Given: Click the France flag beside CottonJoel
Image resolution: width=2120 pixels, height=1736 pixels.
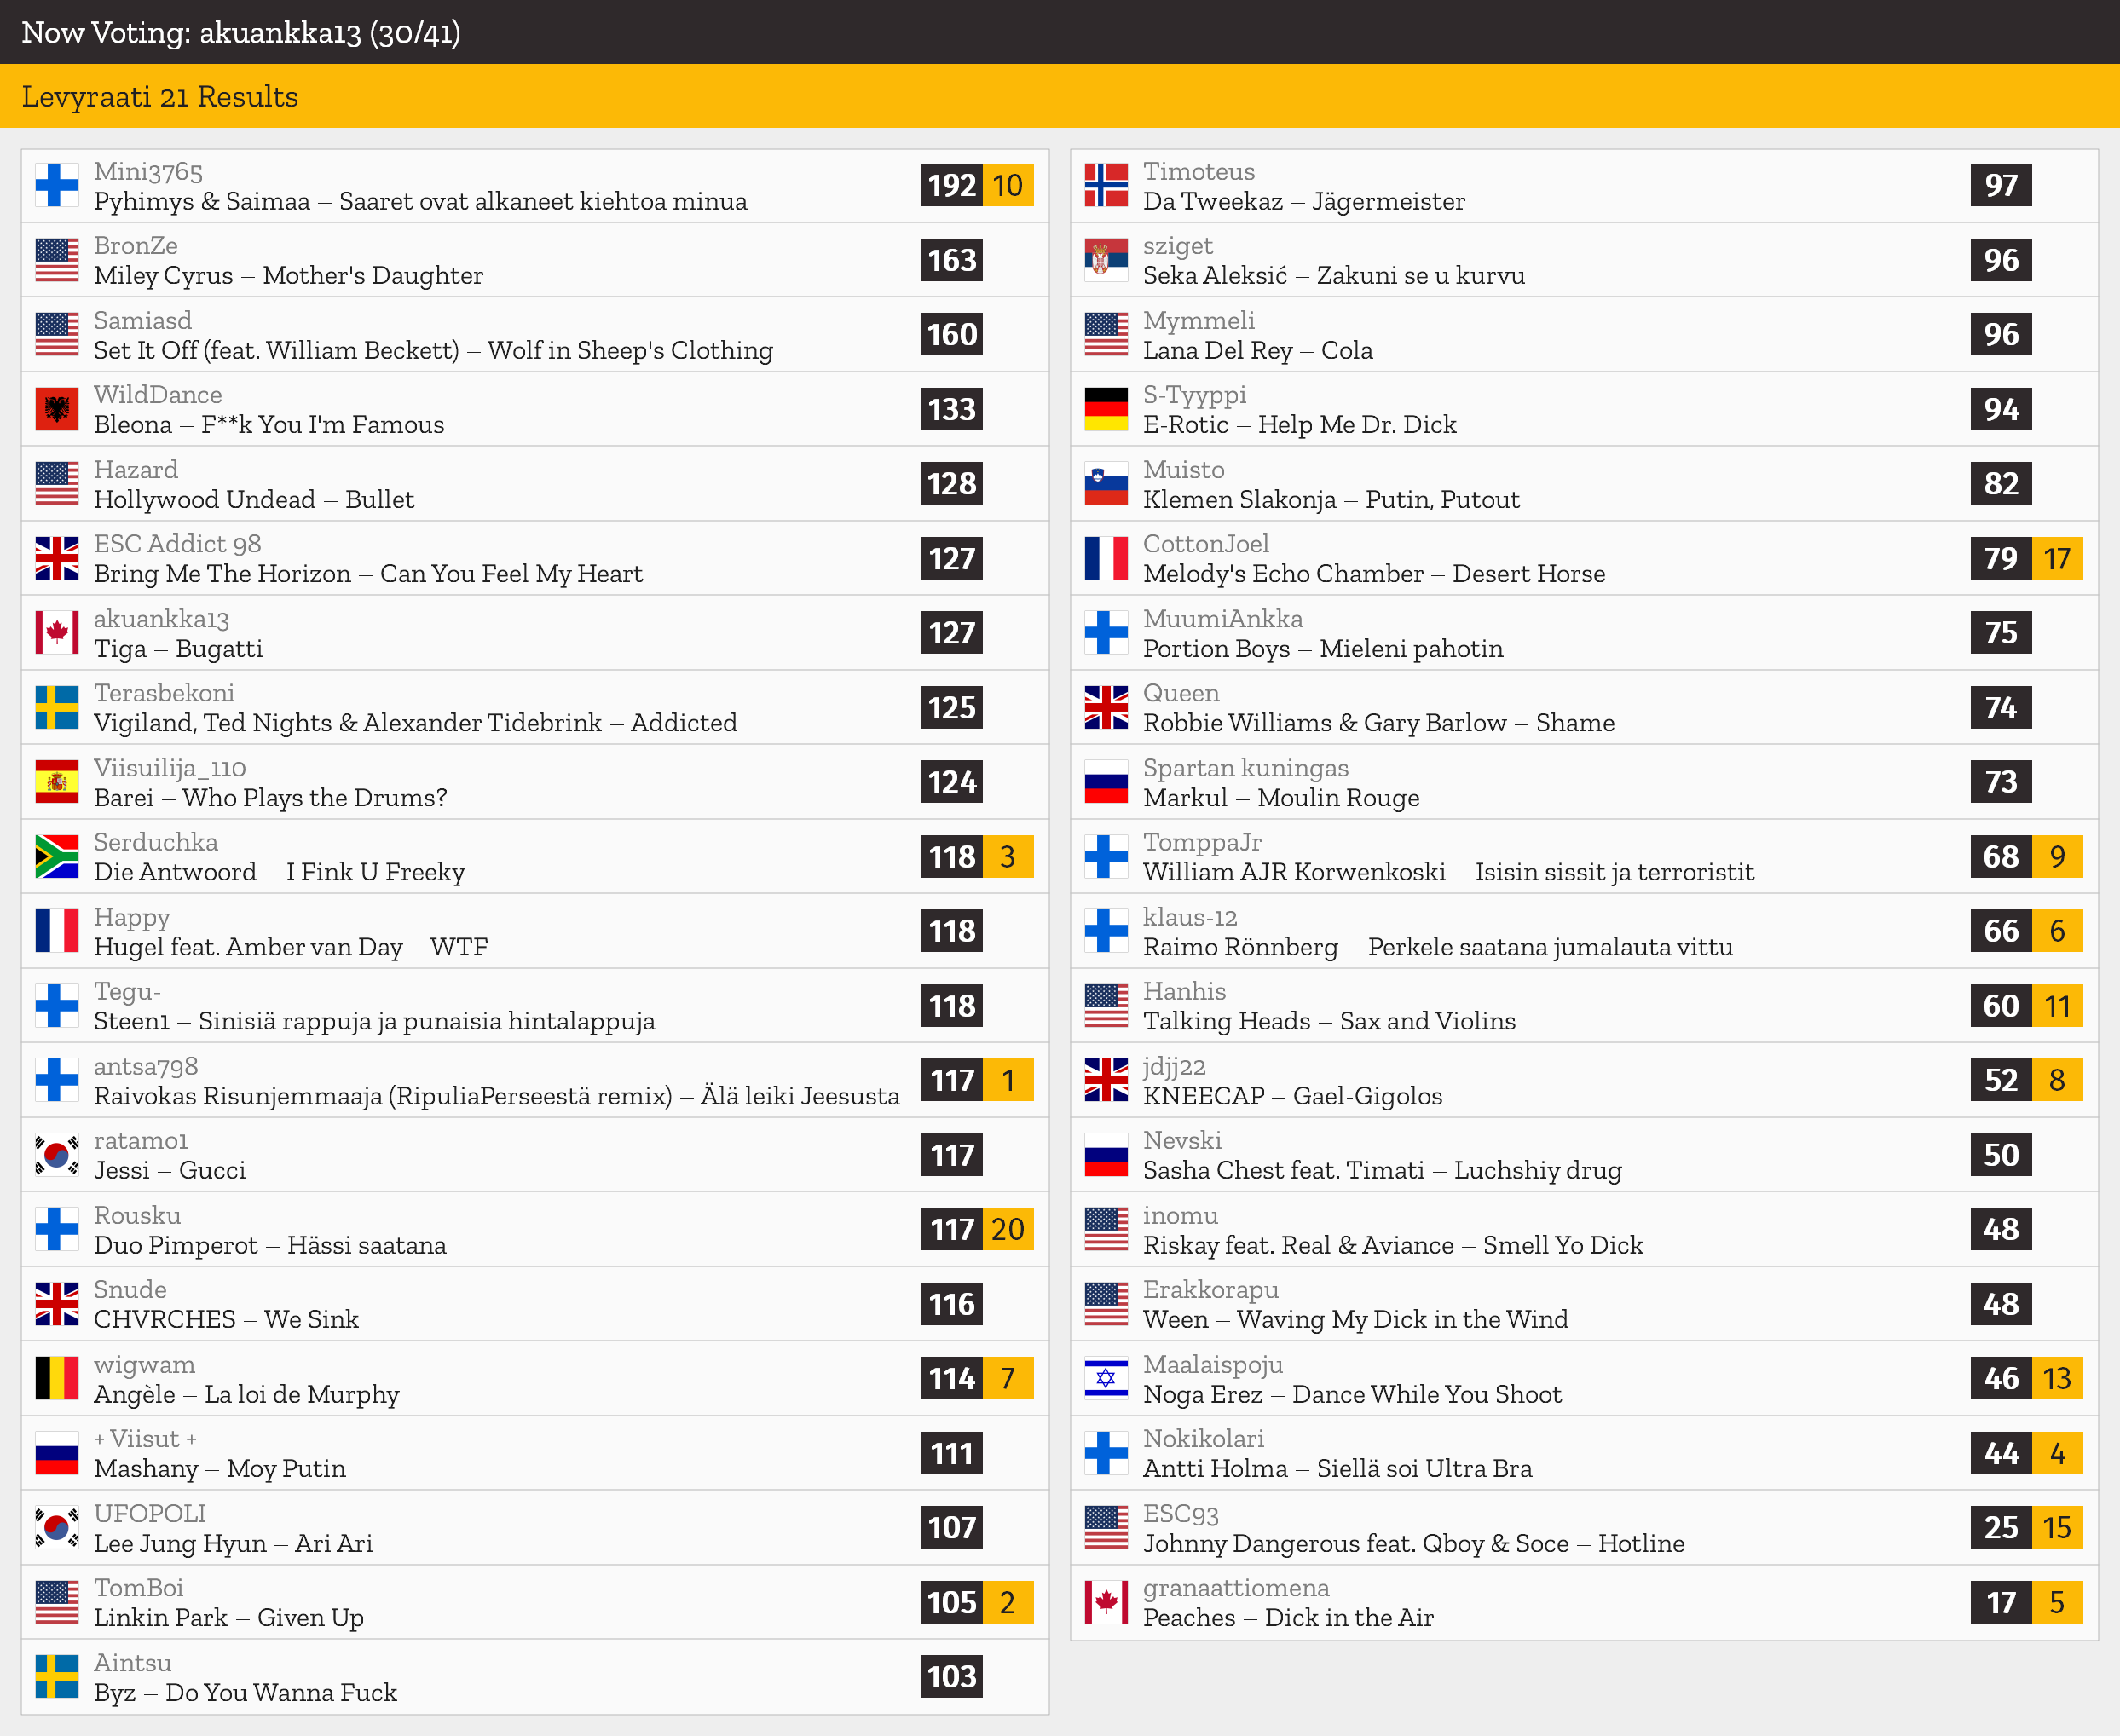Looking at the screenshot, I should (x=1106, y=558).
